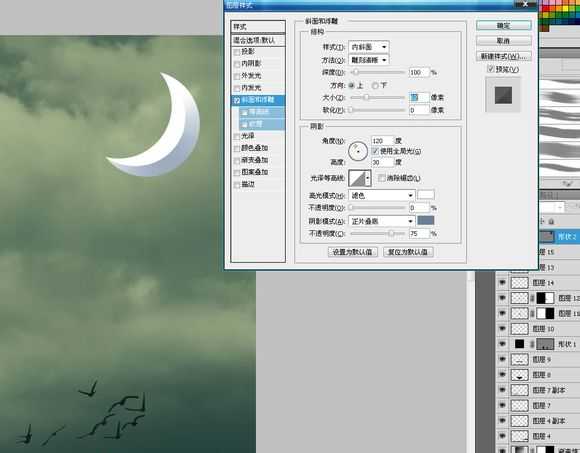Select the 图层 12 layer mask thumbnail
This screenshot has height=453, width=580.
point(545,298)
